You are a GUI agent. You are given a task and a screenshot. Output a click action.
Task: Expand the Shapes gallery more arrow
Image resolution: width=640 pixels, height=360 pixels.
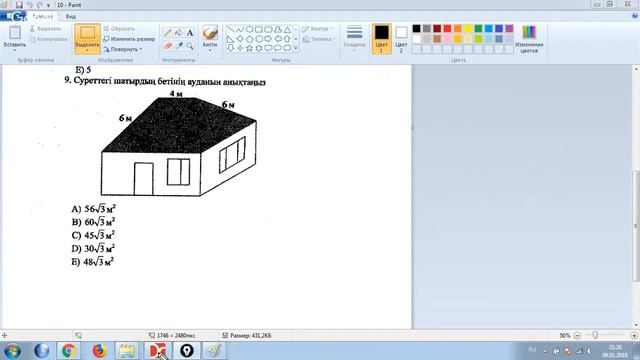point(296,49)
